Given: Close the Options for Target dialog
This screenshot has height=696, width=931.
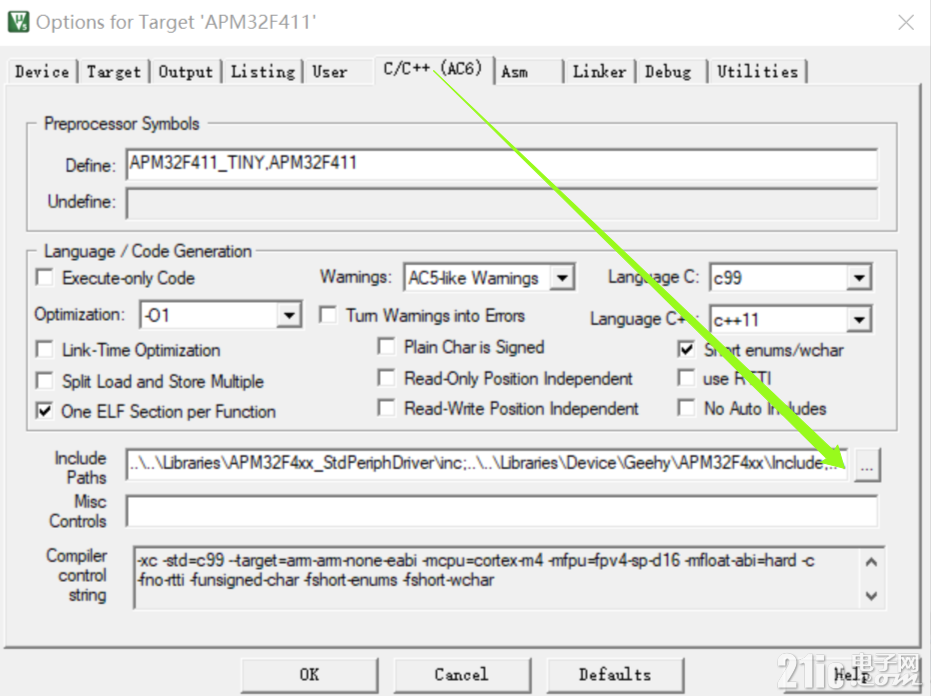Looking at the screenshot, I should pyautogui.click(x=906, y=23).
